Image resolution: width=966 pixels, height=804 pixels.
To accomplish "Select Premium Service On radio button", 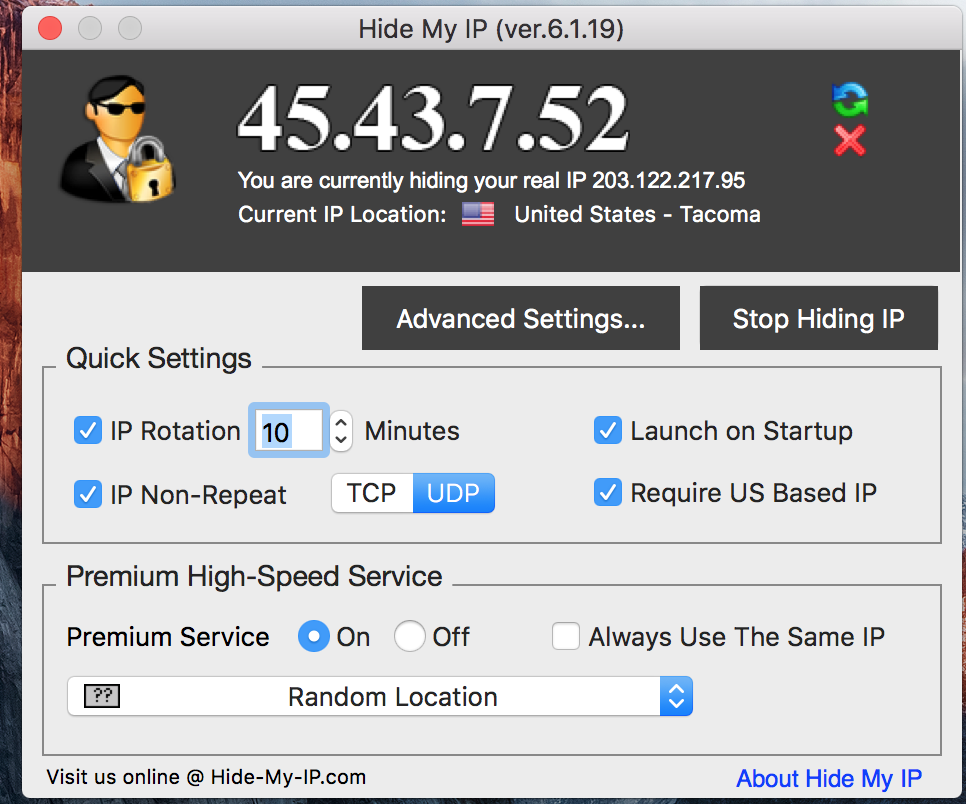I will point(314,636).
